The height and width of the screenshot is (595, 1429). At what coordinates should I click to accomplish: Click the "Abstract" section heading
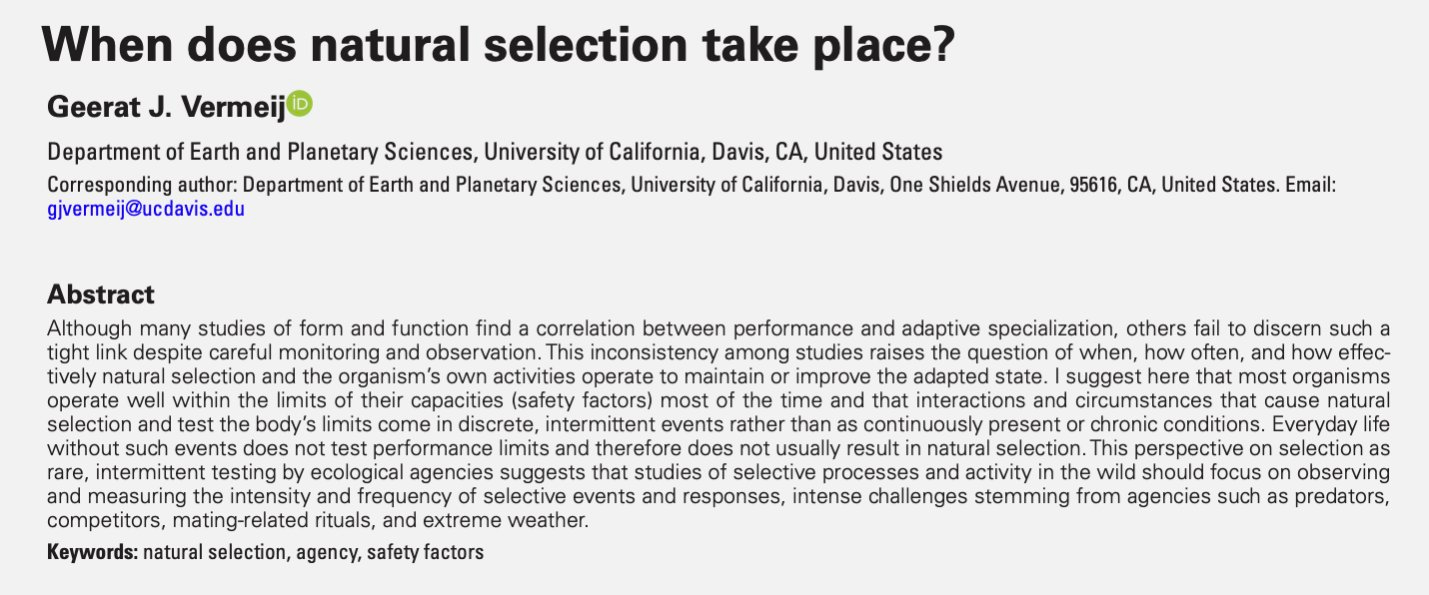pos(101,295)
